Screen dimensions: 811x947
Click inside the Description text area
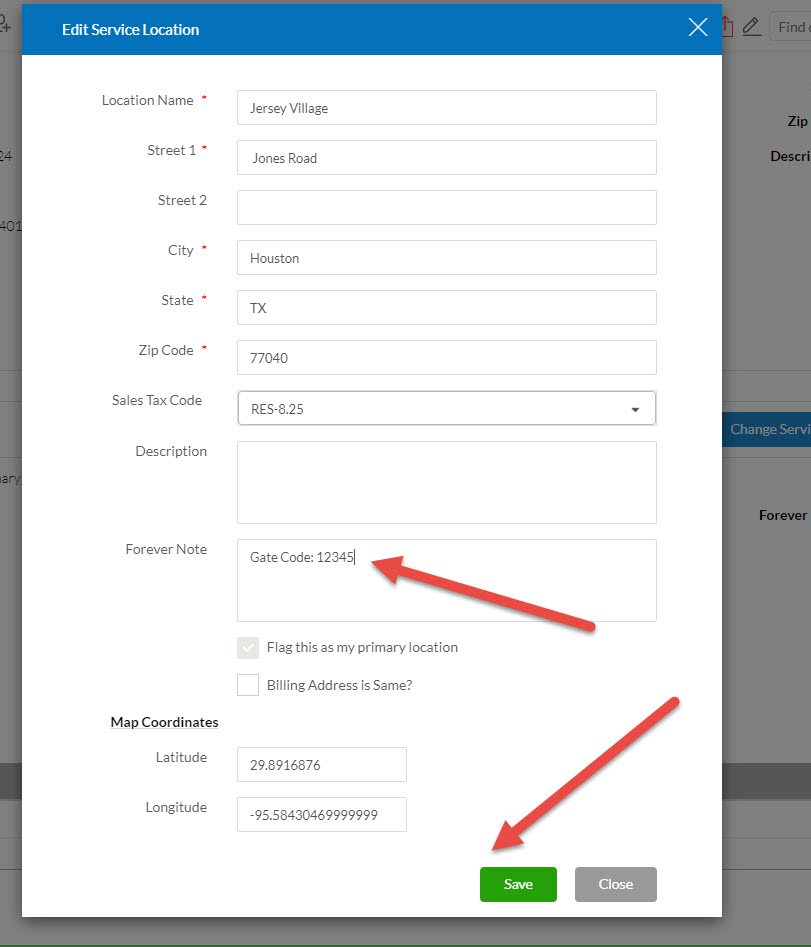[446, 482]
